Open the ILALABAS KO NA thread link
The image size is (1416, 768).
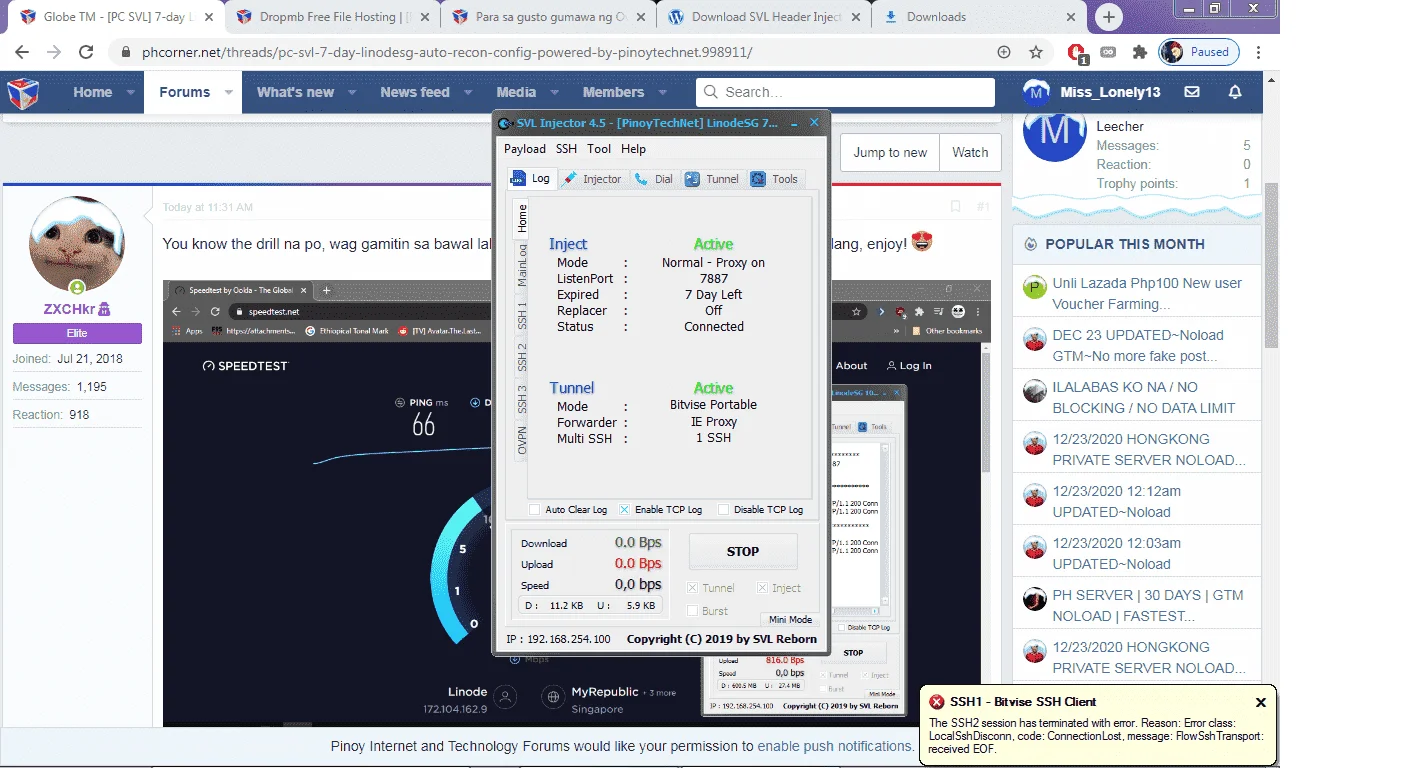click(x=1143, y=397)
